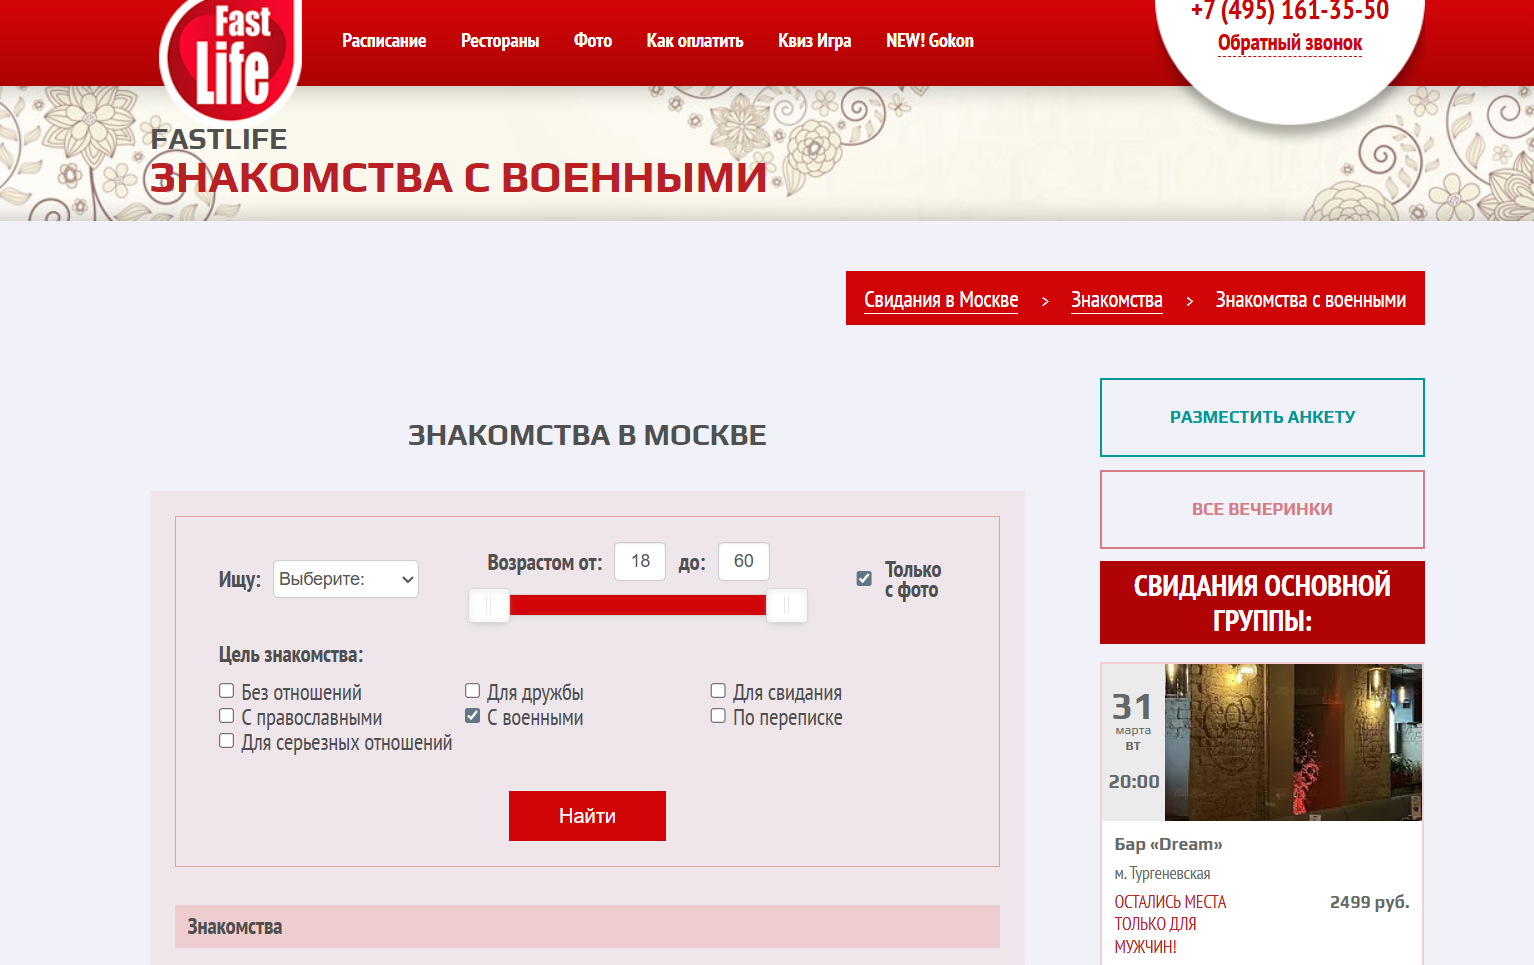Open the NEW! Gokon menu item
This screenshot has width=1534, height=965.
tap(930, 41)
